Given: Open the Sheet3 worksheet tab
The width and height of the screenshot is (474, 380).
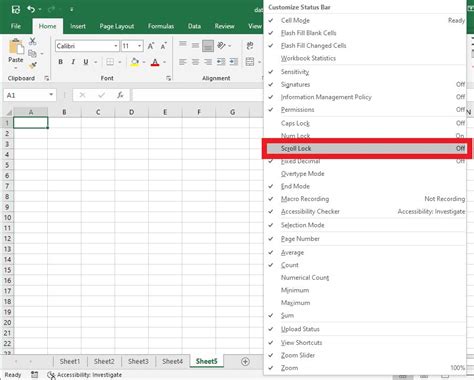Looking at the screenshot, I should click(x=138, y=361).
